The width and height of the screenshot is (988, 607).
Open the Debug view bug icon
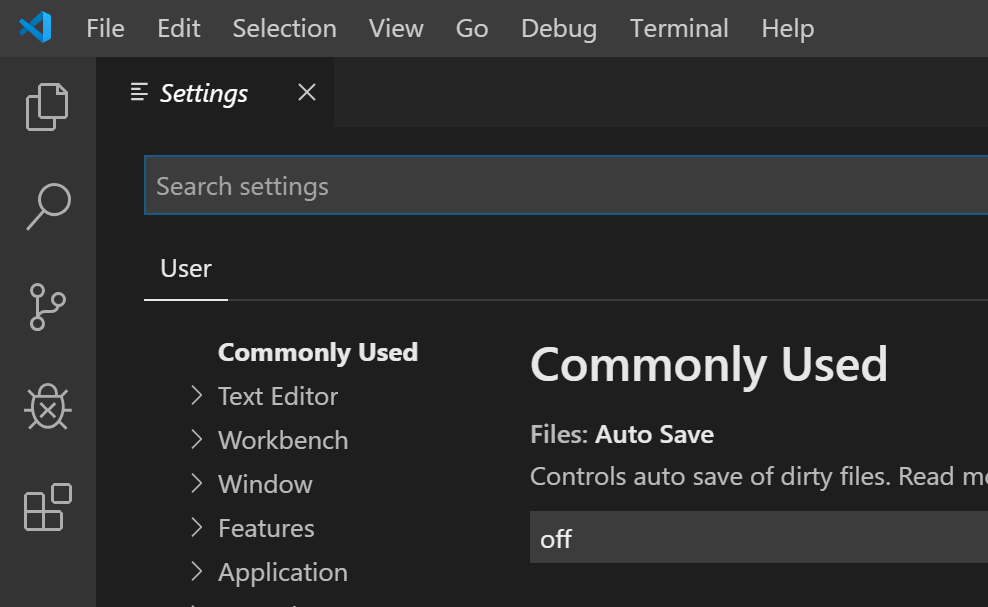(47, 407)
